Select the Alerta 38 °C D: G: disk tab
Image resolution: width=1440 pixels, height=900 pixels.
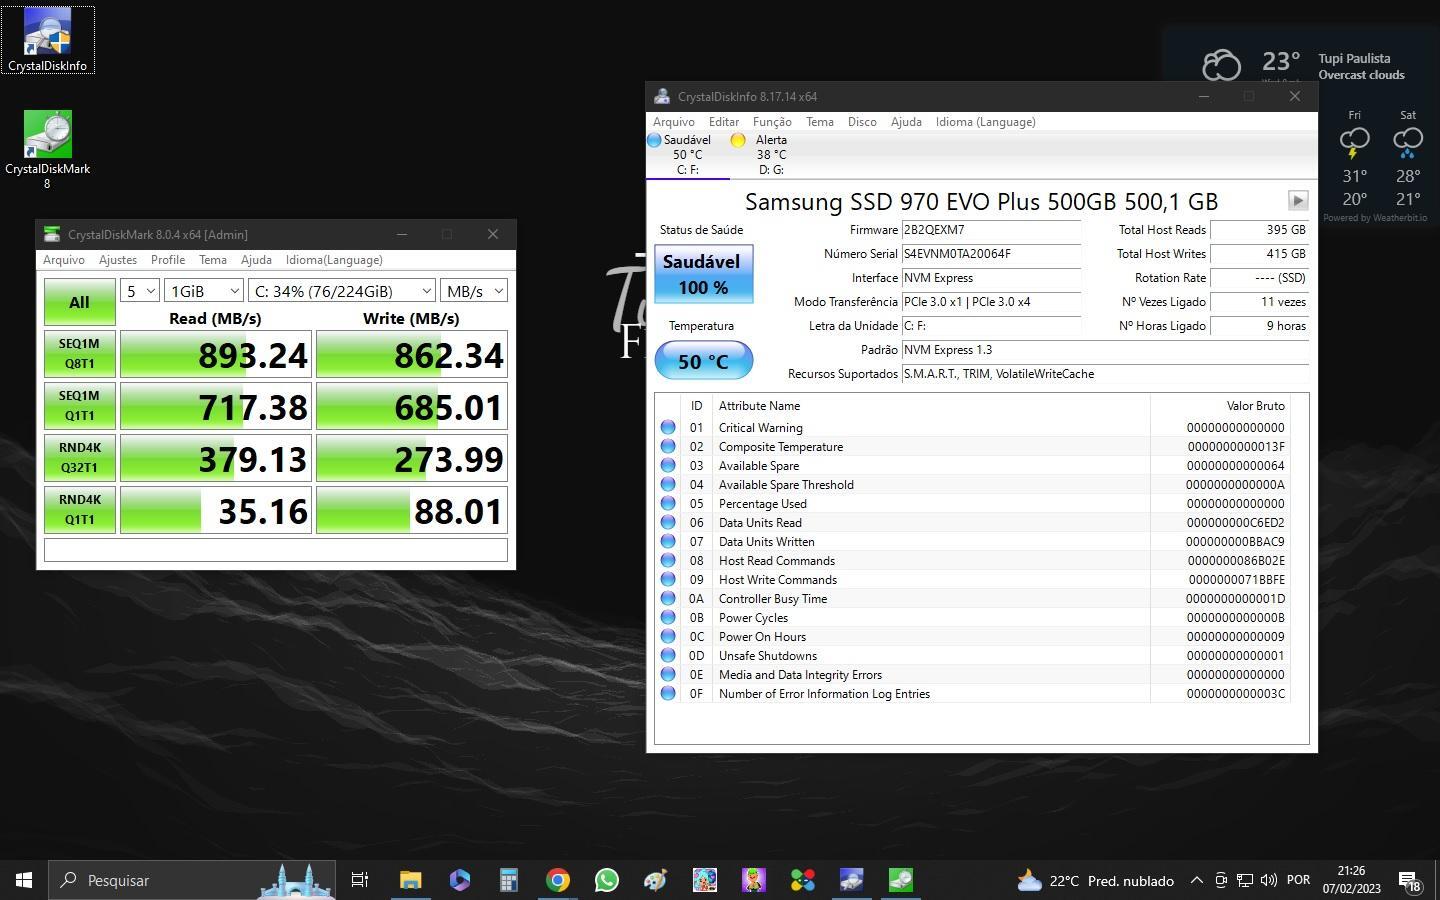pos(771,155)
